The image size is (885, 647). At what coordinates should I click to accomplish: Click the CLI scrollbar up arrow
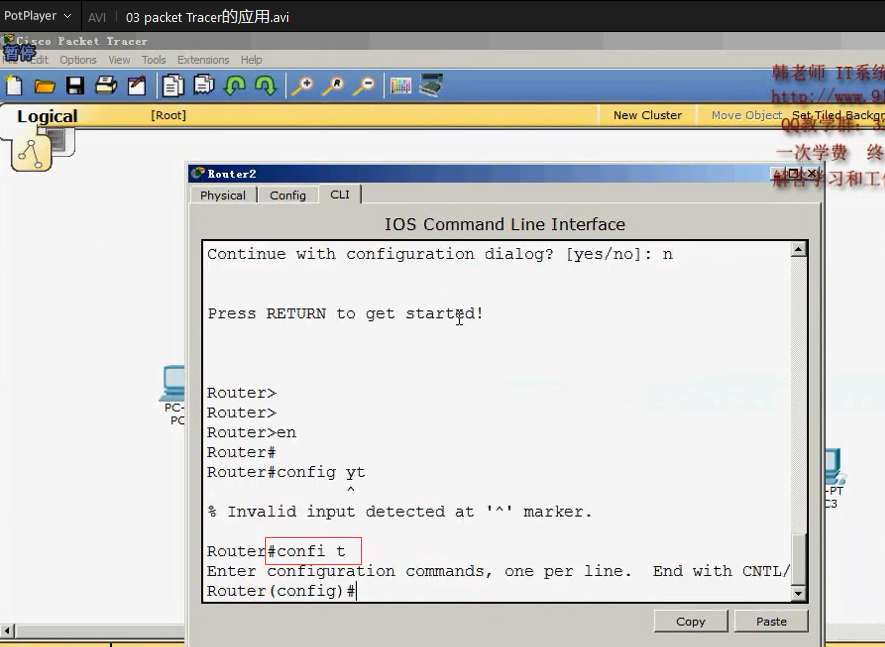click(x=798, y=249)
